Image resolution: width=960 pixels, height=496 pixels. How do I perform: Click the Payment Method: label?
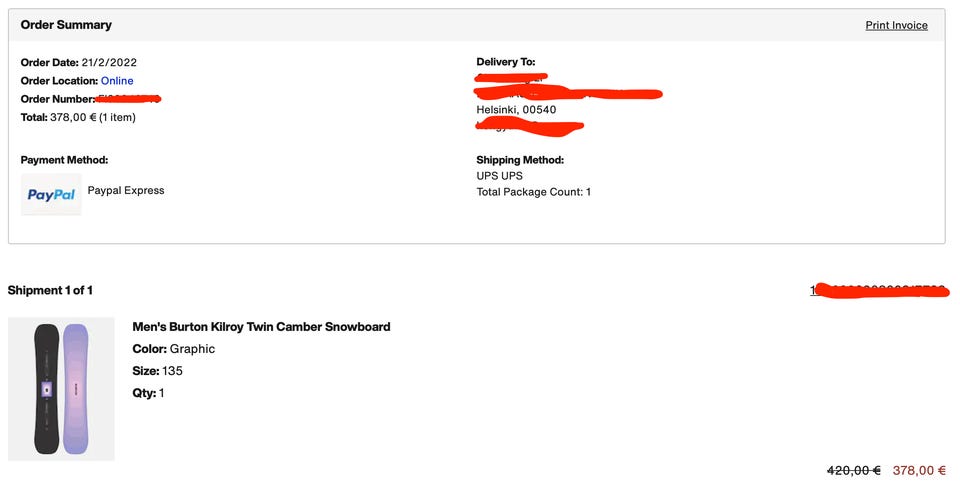(x=64, y=160)
